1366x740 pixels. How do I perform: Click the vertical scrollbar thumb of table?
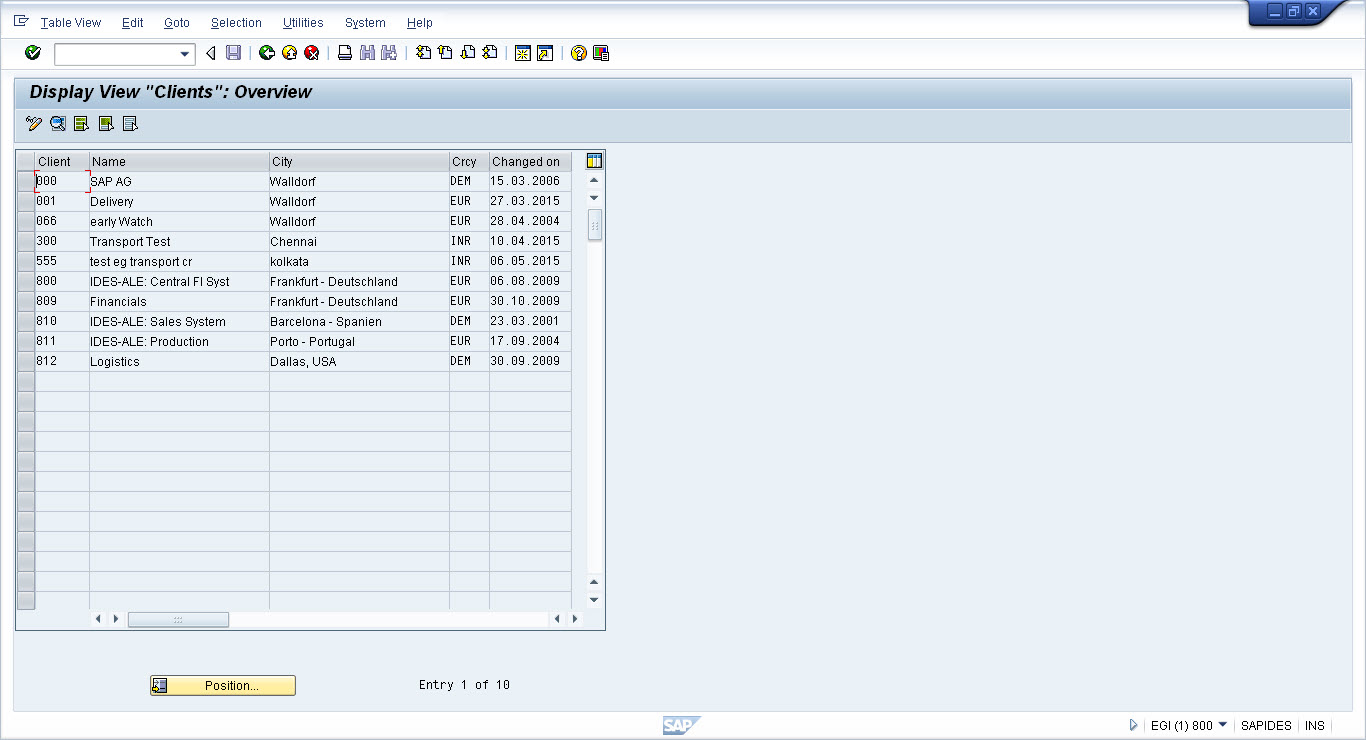(595, 225)
